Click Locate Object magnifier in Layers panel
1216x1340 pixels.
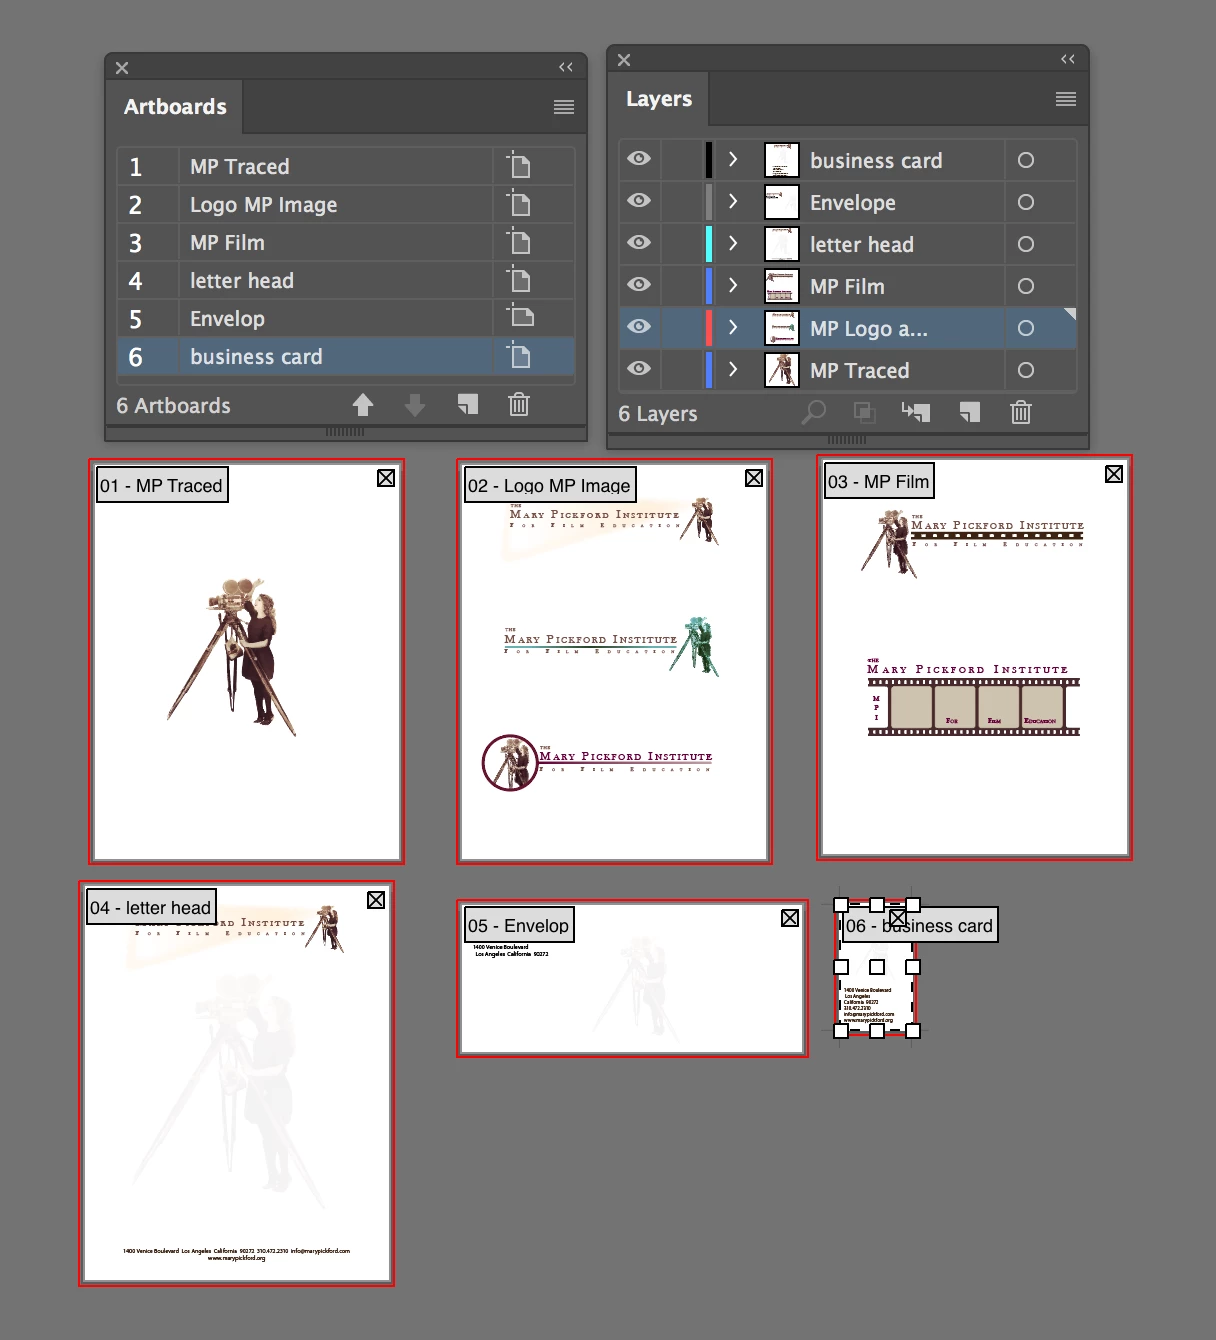[x=814, y=412]
